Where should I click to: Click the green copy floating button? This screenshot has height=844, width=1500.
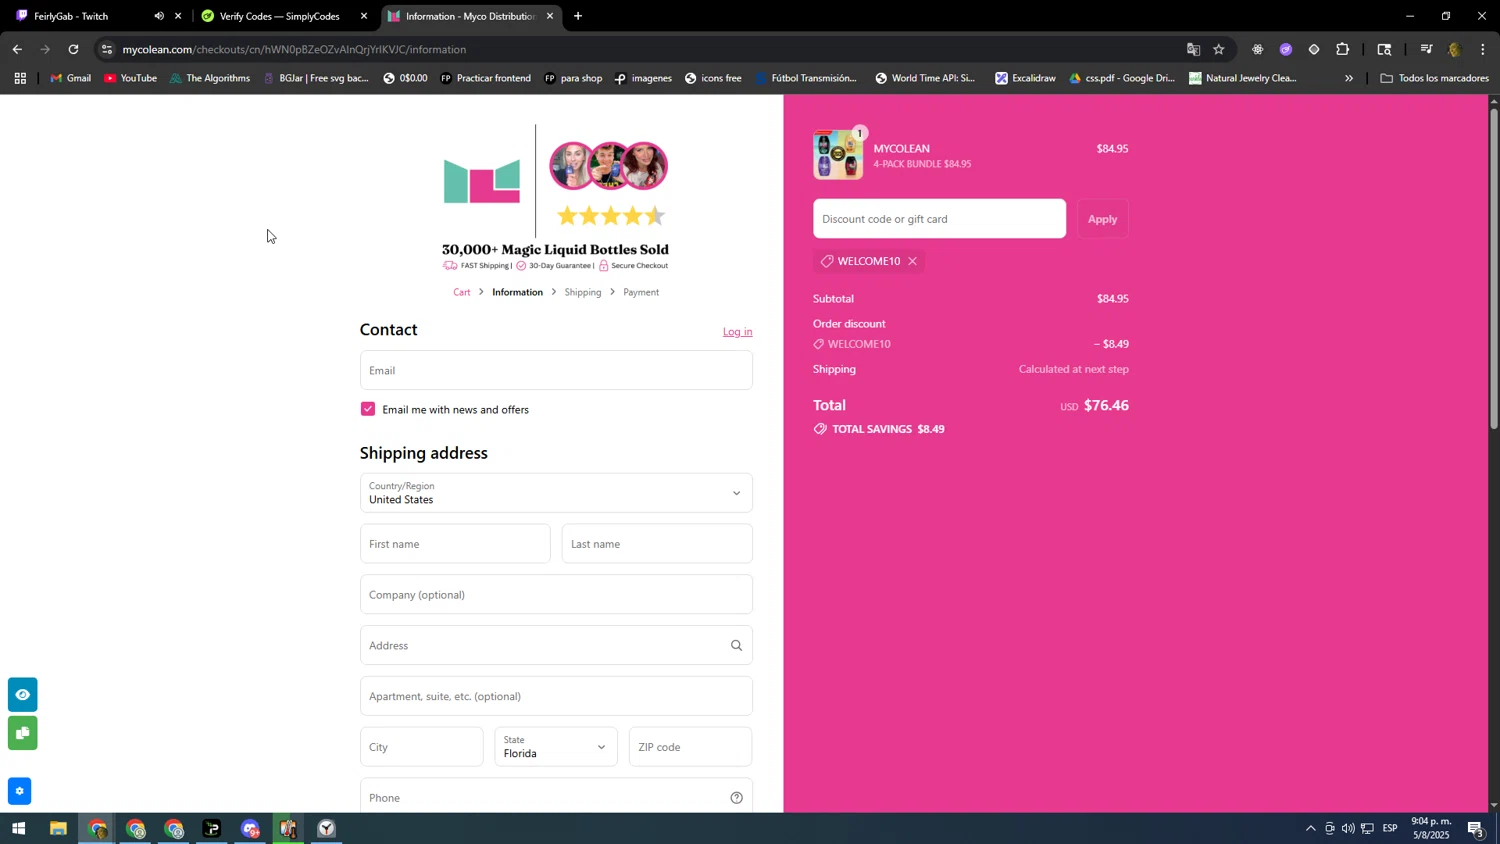22,734
